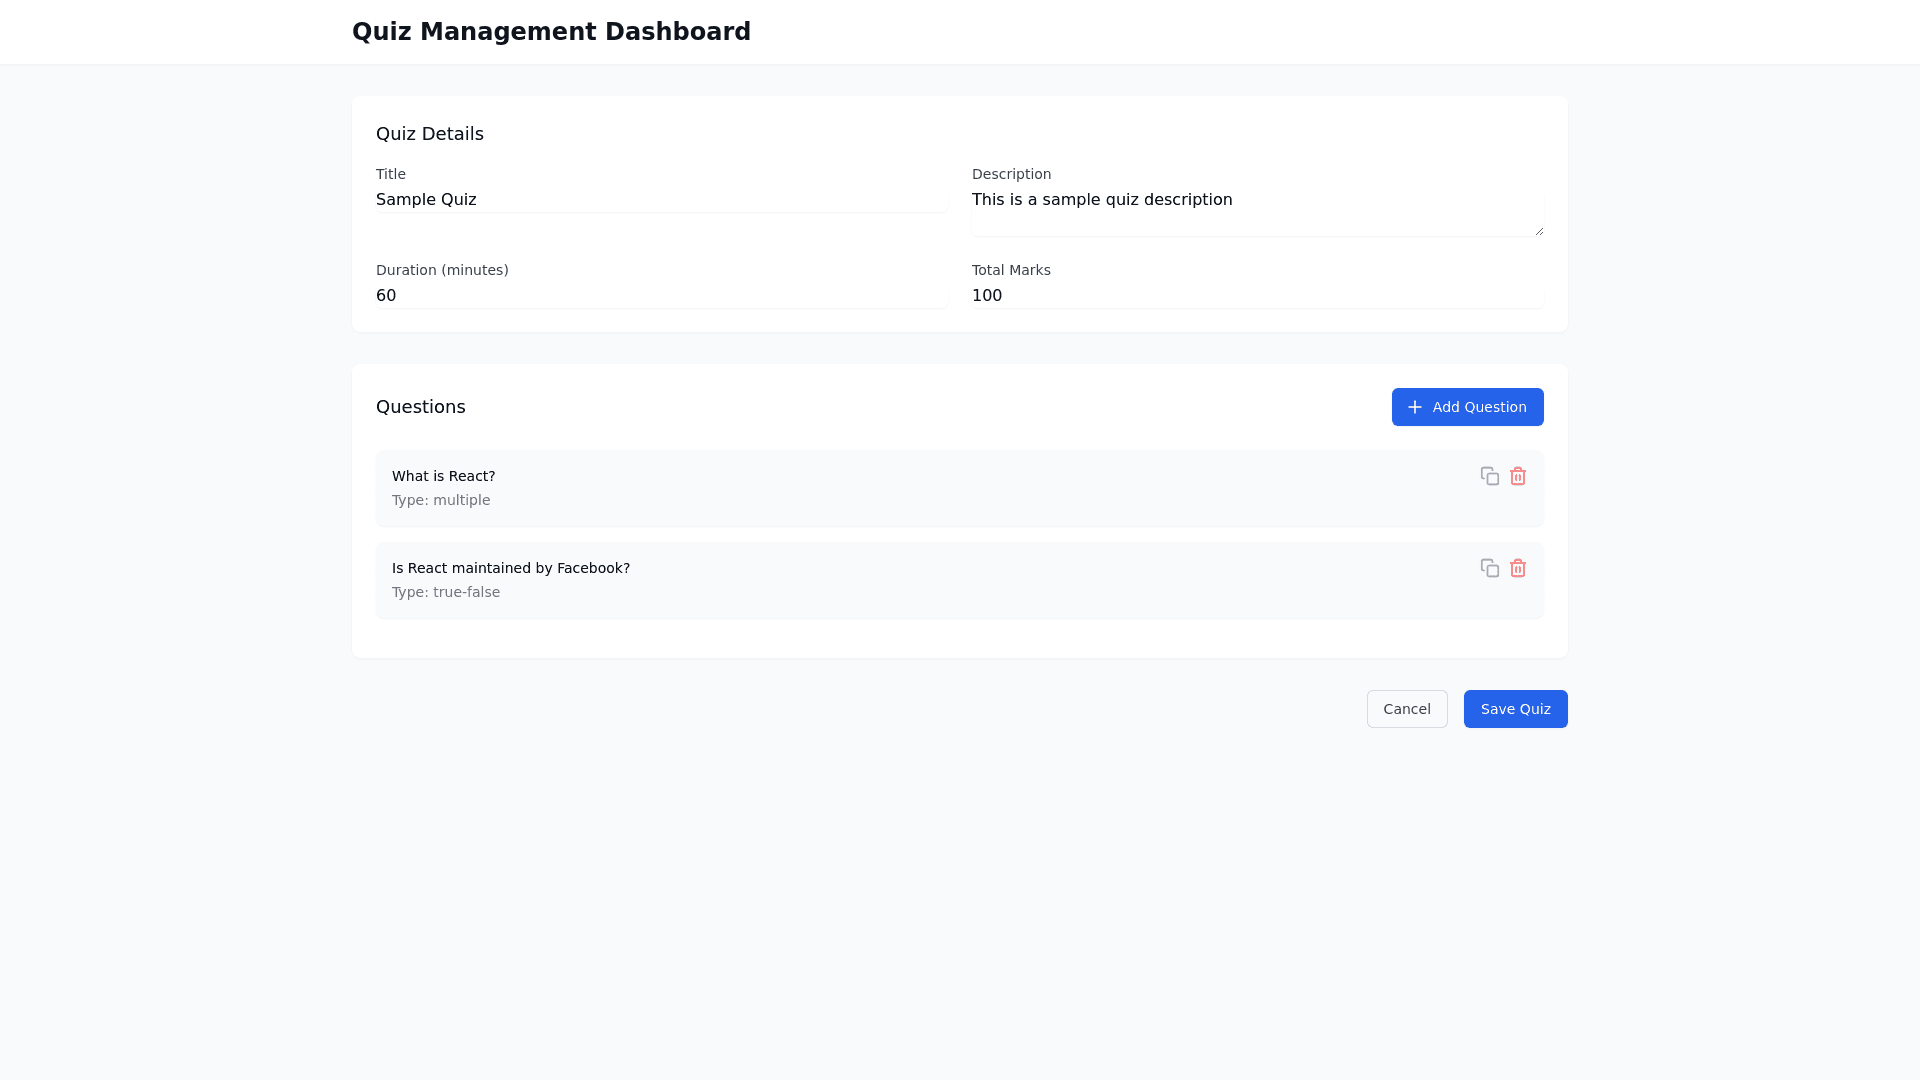Image resolution: width=1920 pixels, height=1080 pixels.
Task: Select the "Is React maintained by Facebook?" question text
Action: coord(510,568)
